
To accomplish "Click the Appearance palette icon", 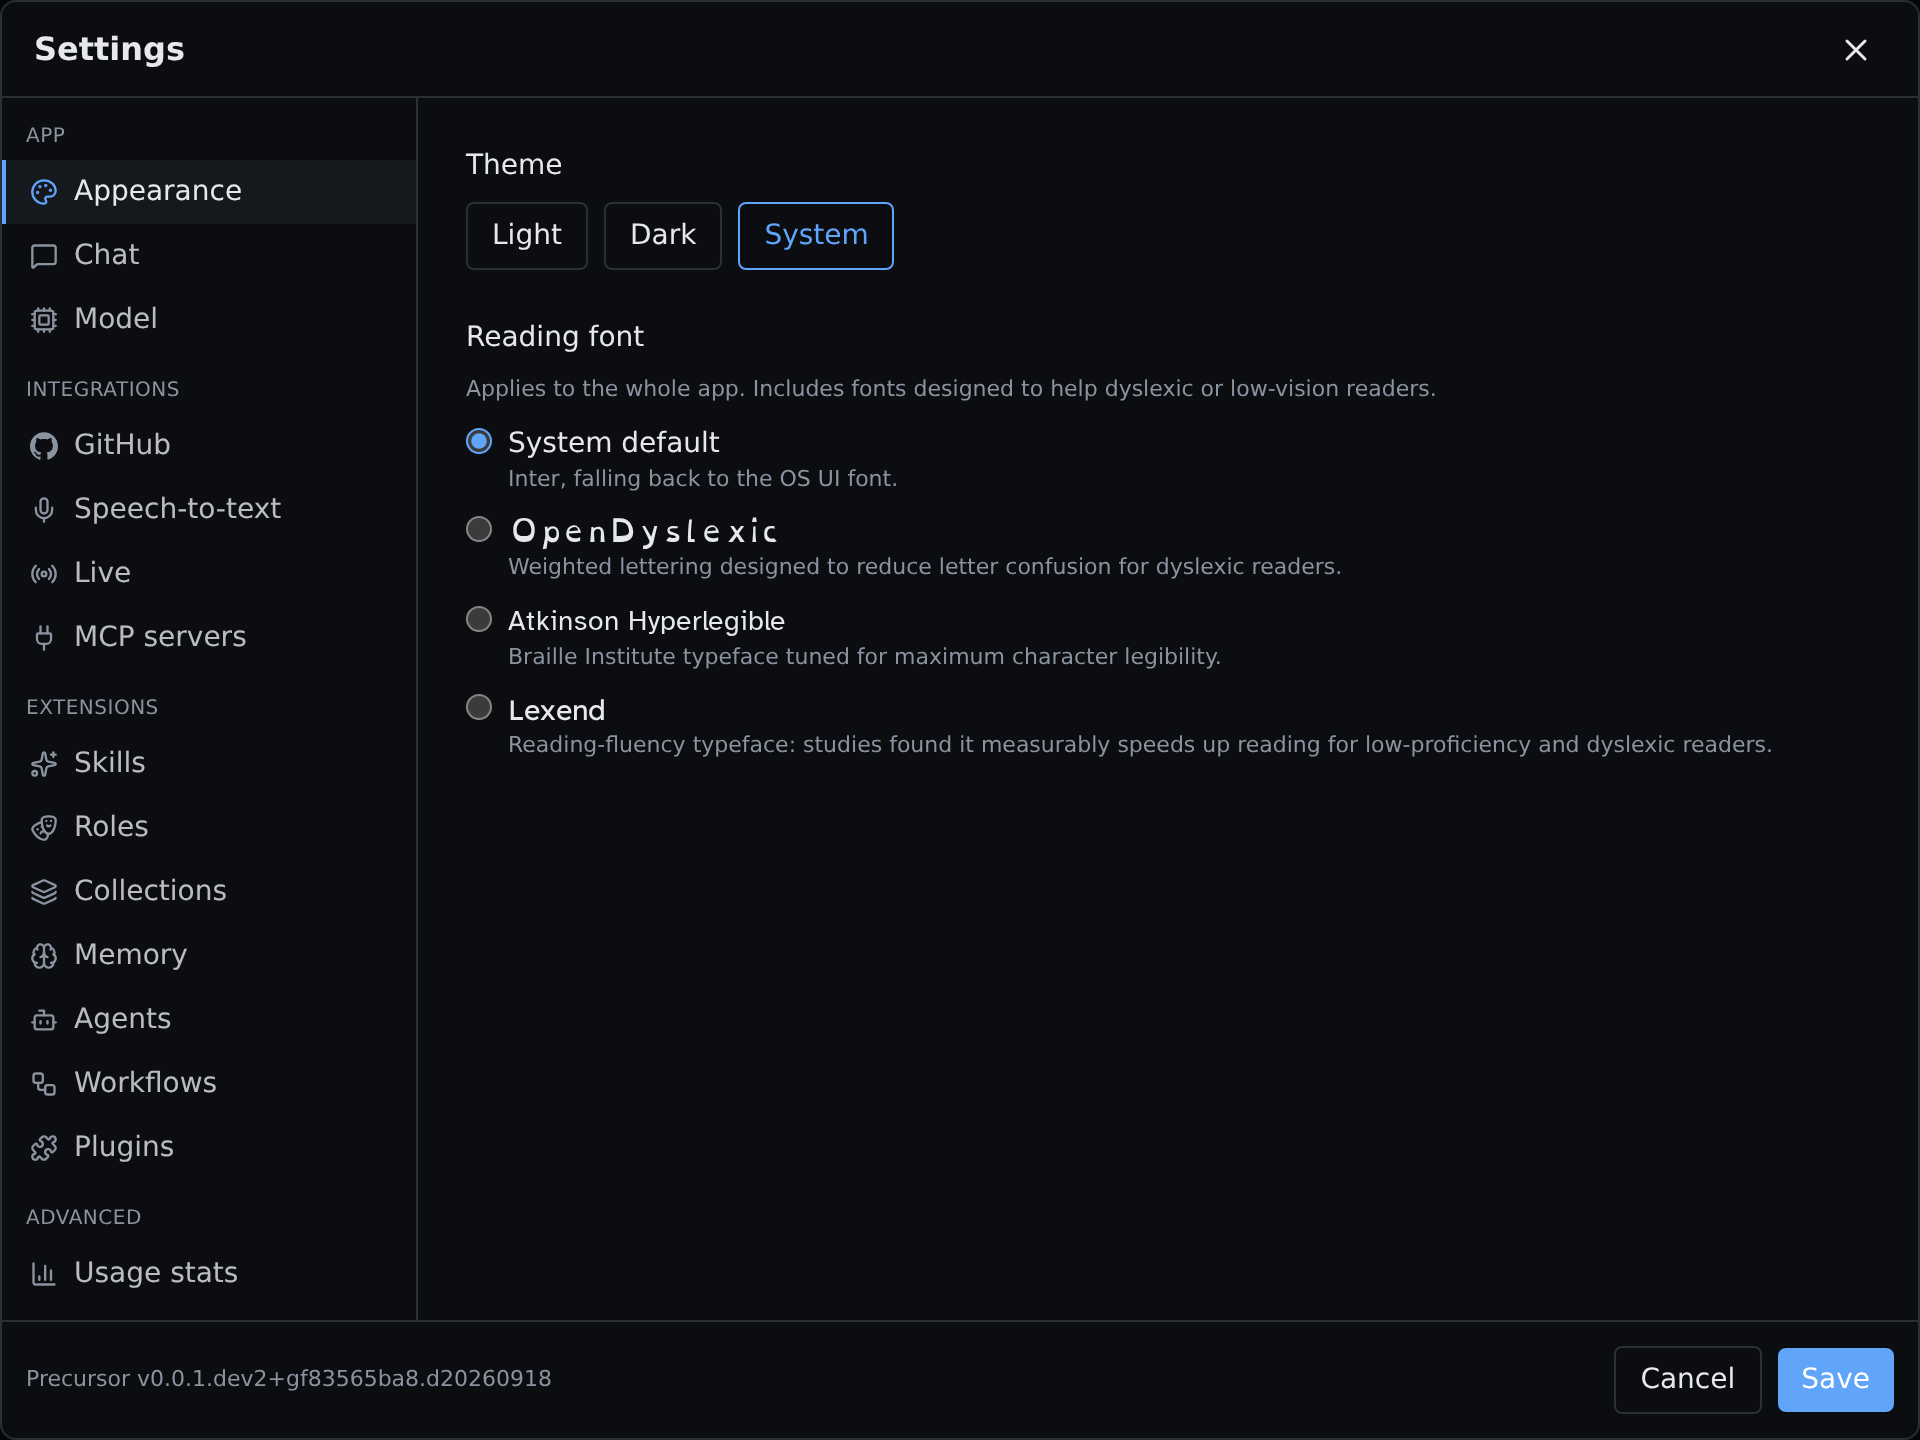I will pyautogui.click(x=44, y=192).
